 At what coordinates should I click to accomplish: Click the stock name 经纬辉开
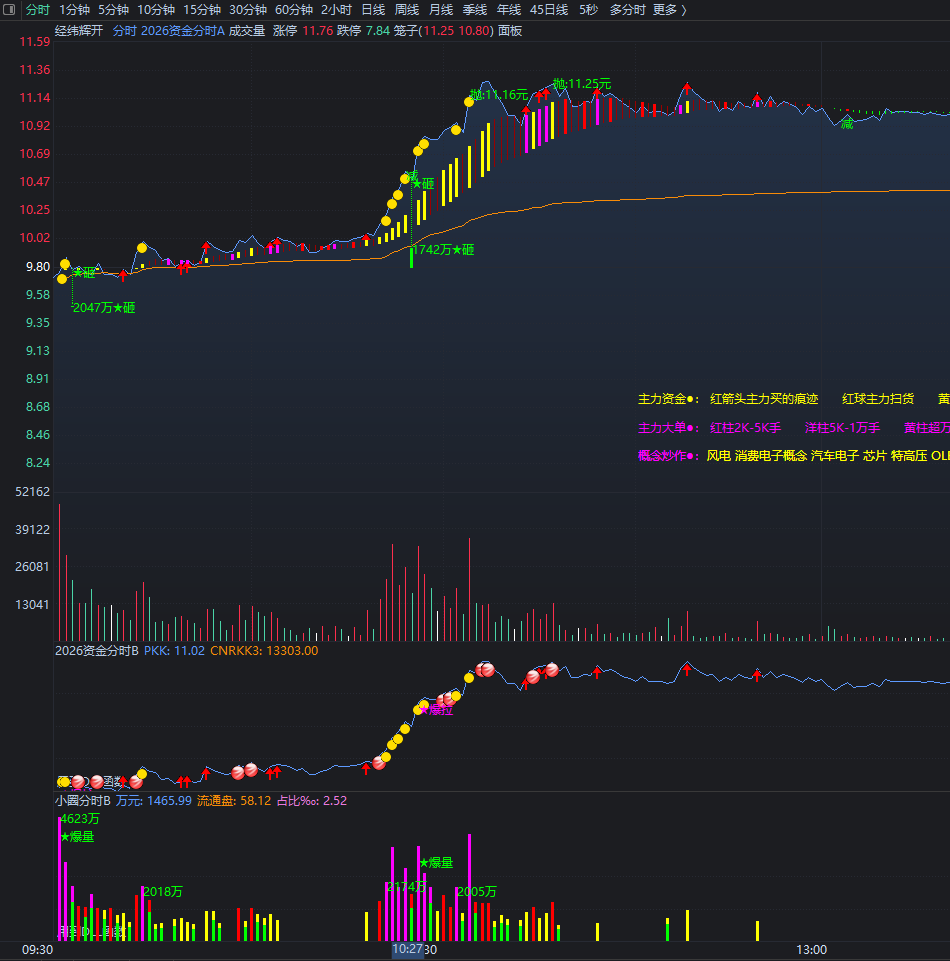[x=79, y=31]
